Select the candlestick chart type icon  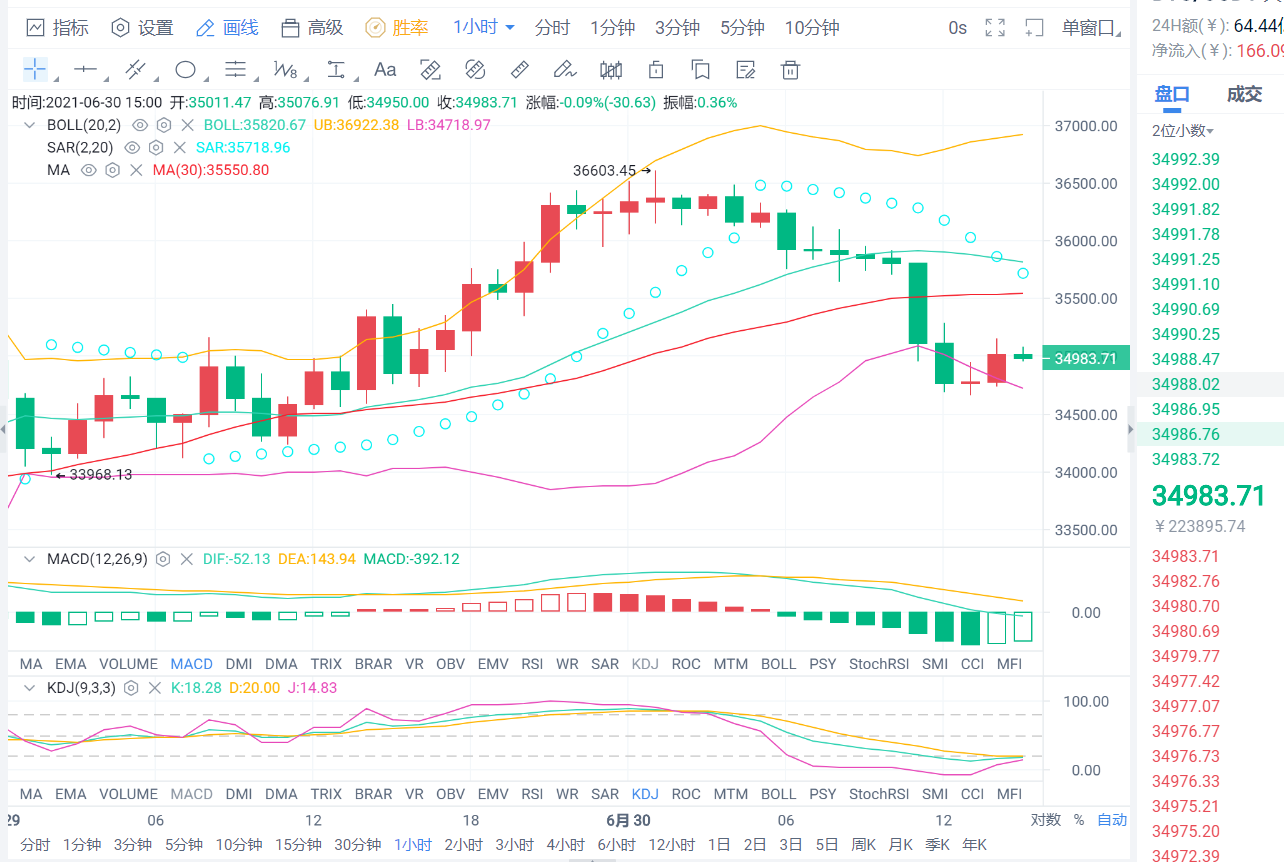point(610,69)
